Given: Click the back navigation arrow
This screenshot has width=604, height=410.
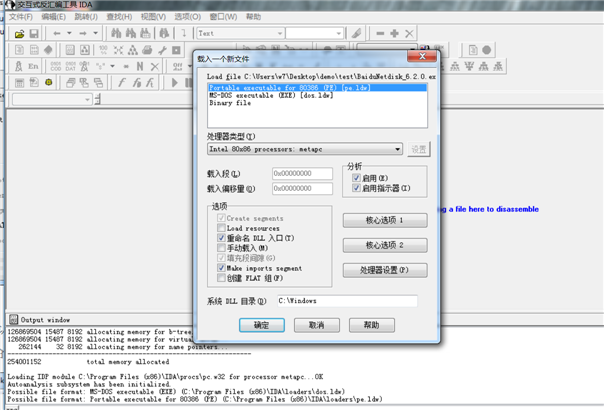Looking at the screenshot, I should coord(57,34).
